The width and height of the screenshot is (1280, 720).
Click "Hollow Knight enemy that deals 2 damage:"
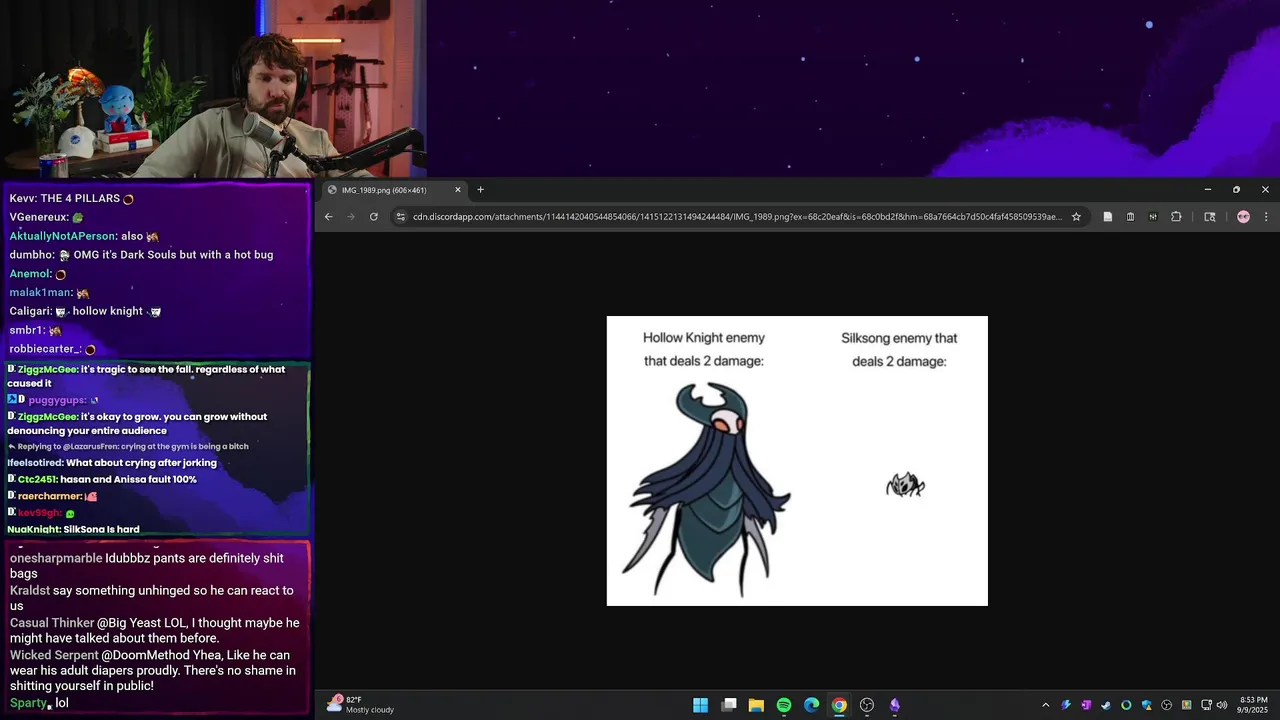click(703, 349)
